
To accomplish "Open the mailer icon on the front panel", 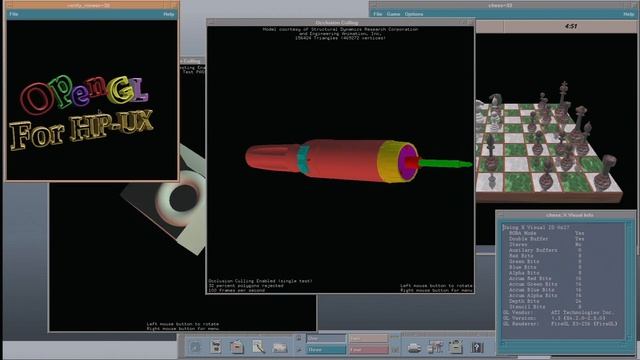I will 280,348.
